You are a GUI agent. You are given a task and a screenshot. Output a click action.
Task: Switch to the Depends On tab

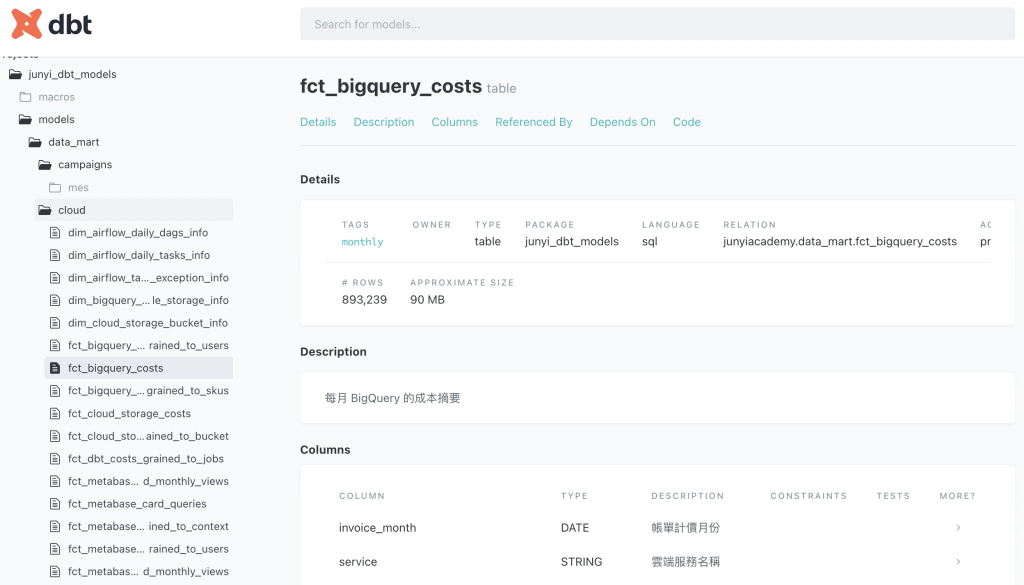pos(622,122)
